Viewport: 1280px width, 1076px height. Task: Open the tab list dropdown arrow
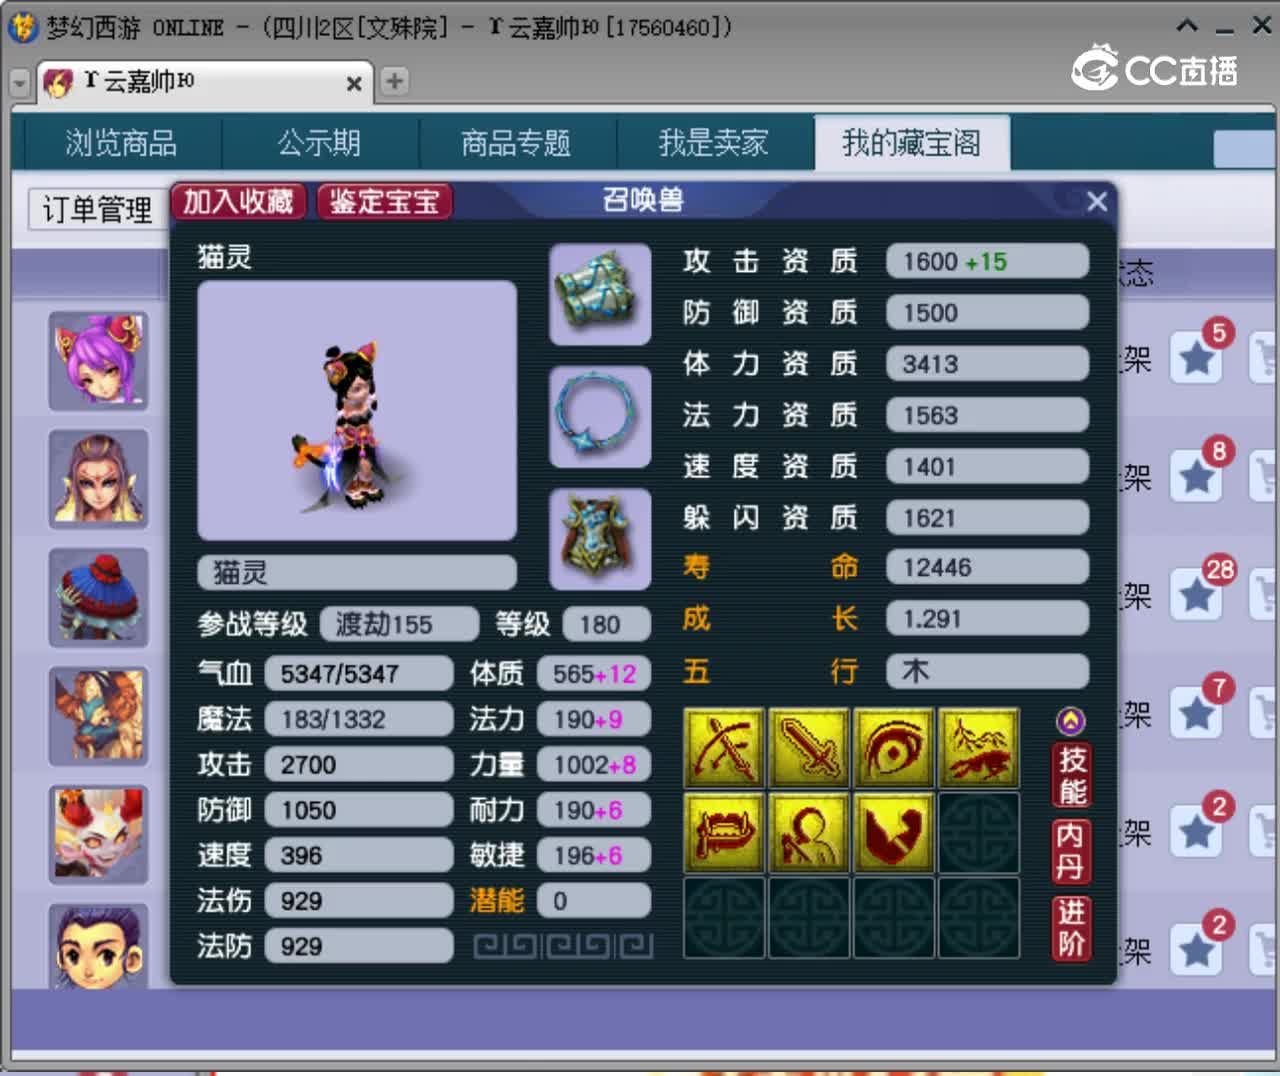tap(20, 82)
